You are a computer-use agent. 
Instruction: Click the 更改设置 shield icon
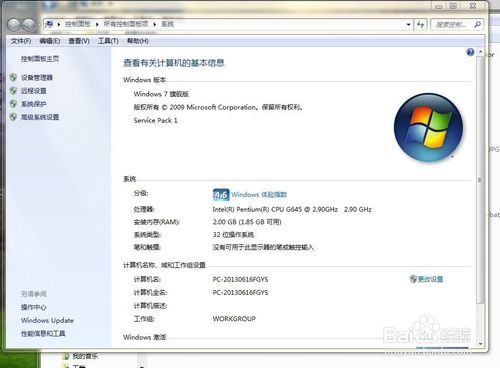pyautogui.click(x=413, y=279)
